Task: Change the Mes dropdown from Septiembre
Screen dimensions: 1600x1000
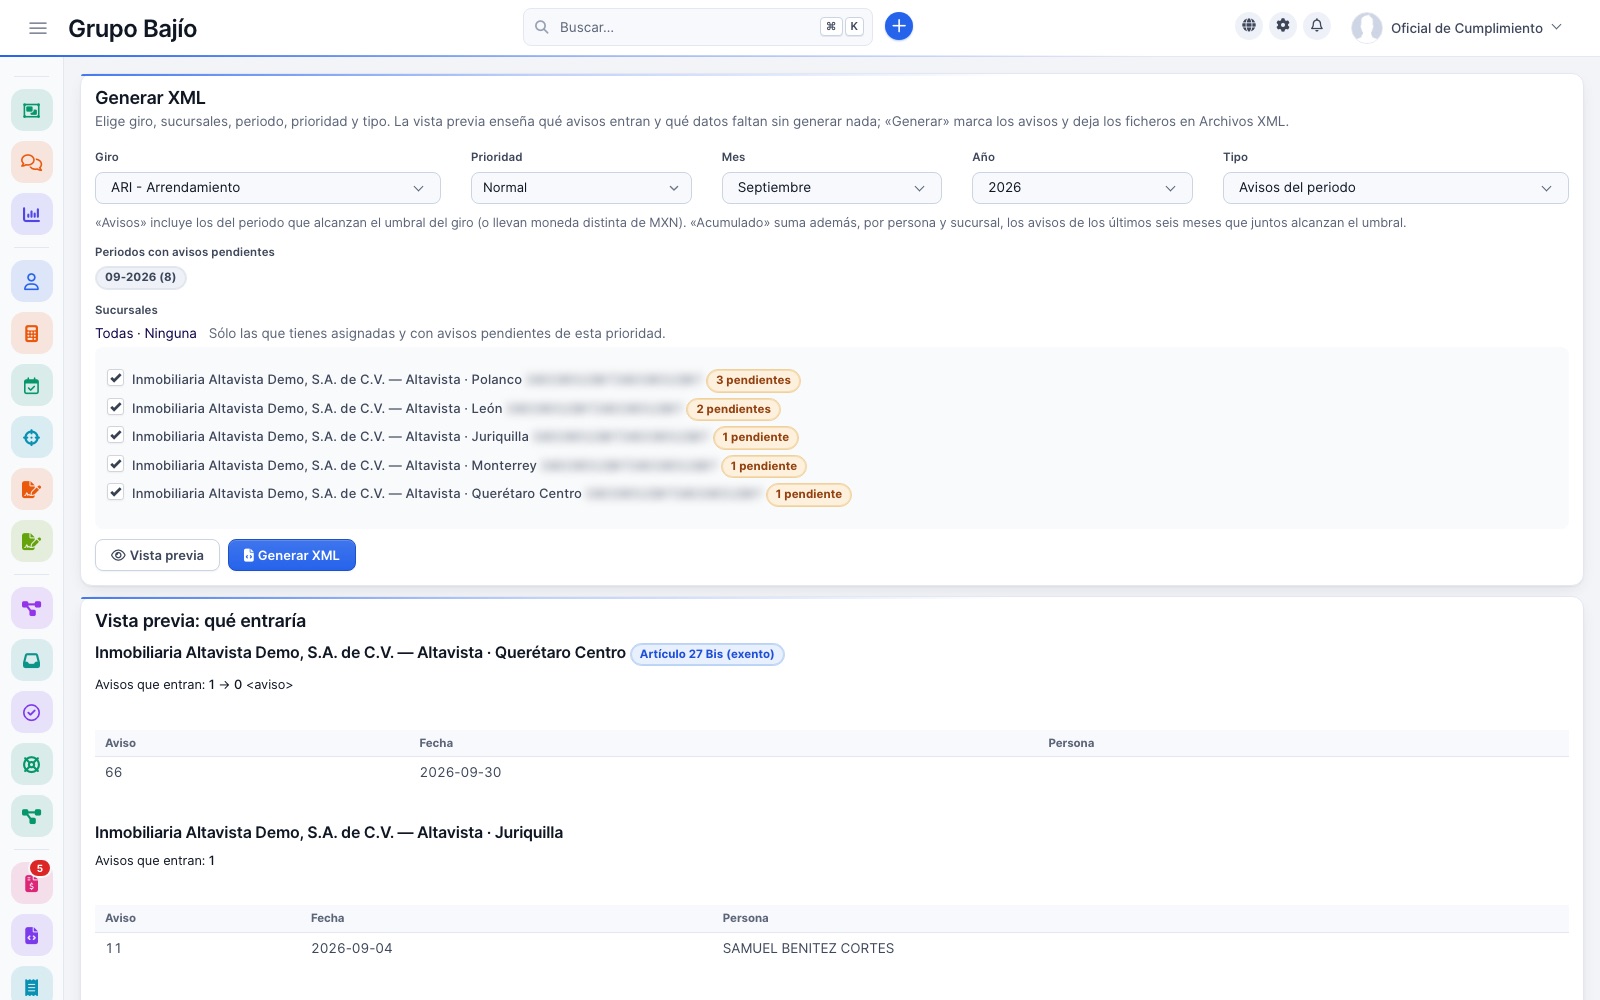Action: tap(832, 188)
